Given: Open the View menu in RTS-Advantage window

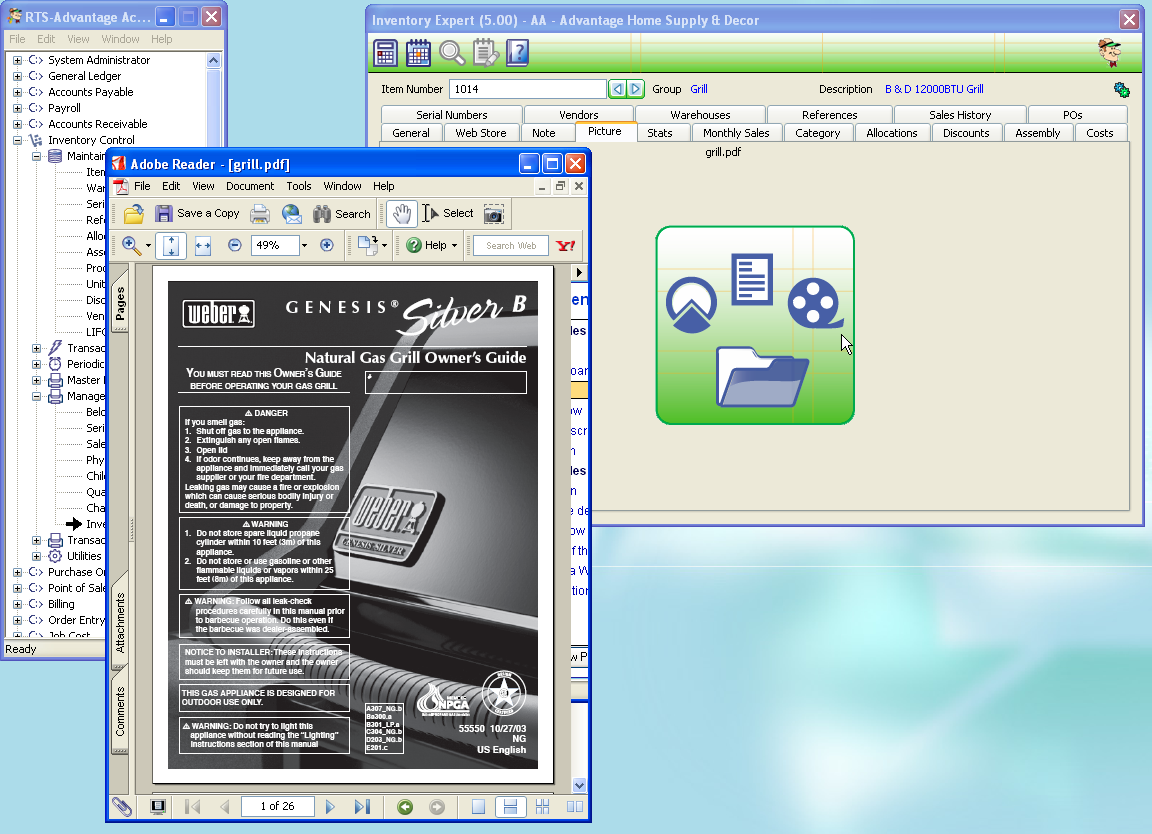Looking at the screenshot, I should coord(78,40).
